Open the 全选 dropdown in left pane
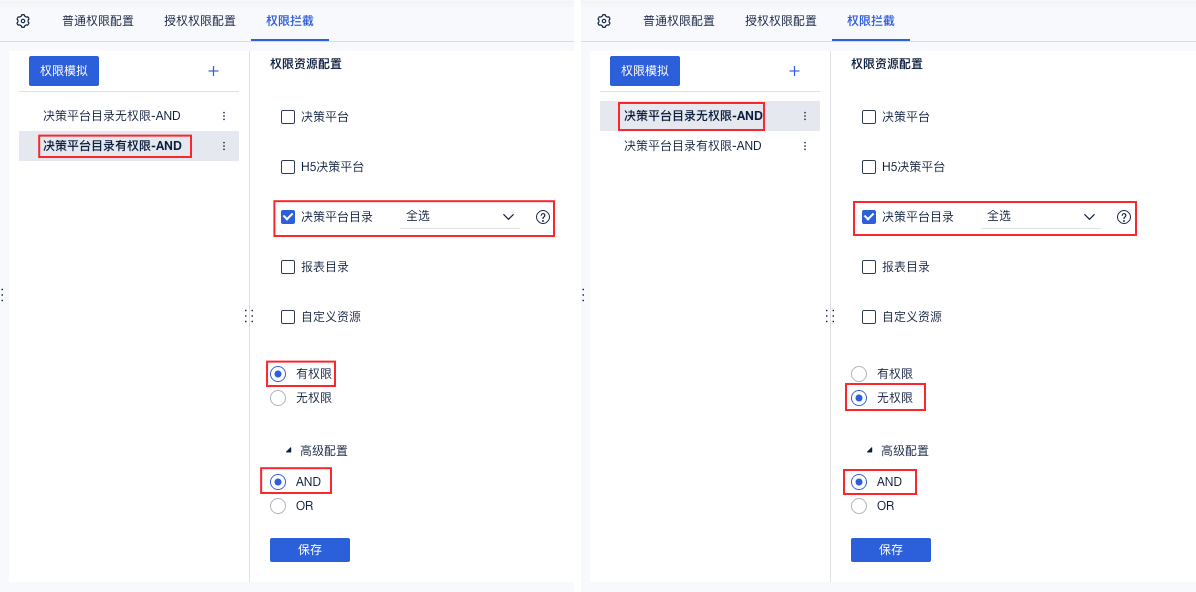1196x592 pixels. click(460, 217)
